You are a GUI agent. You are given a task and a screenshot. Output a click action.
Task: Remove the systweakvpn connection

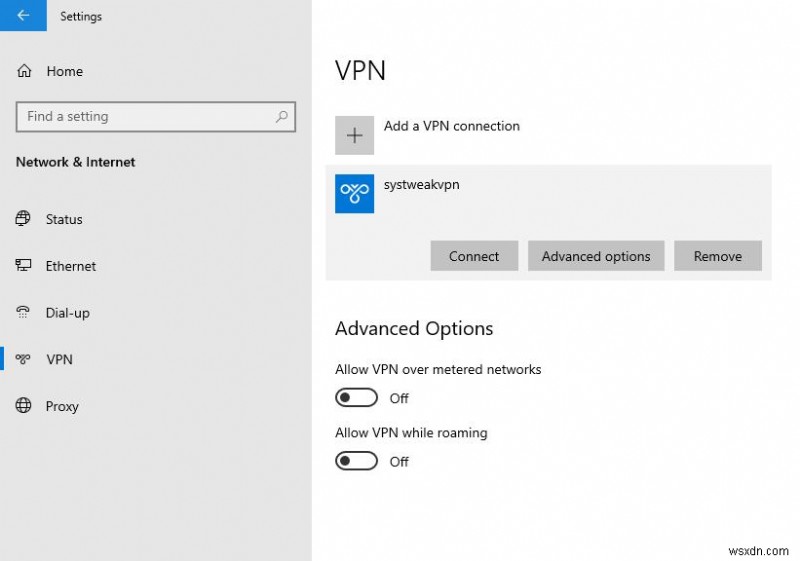point(717,256)
